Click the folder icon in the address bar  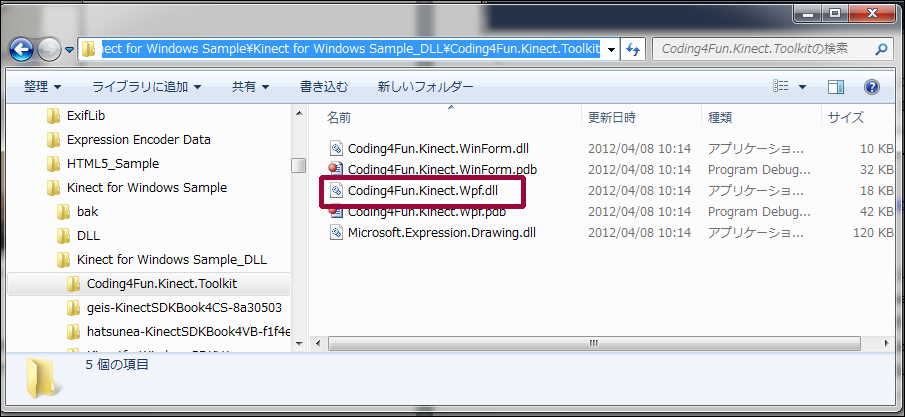pos(88,49)
